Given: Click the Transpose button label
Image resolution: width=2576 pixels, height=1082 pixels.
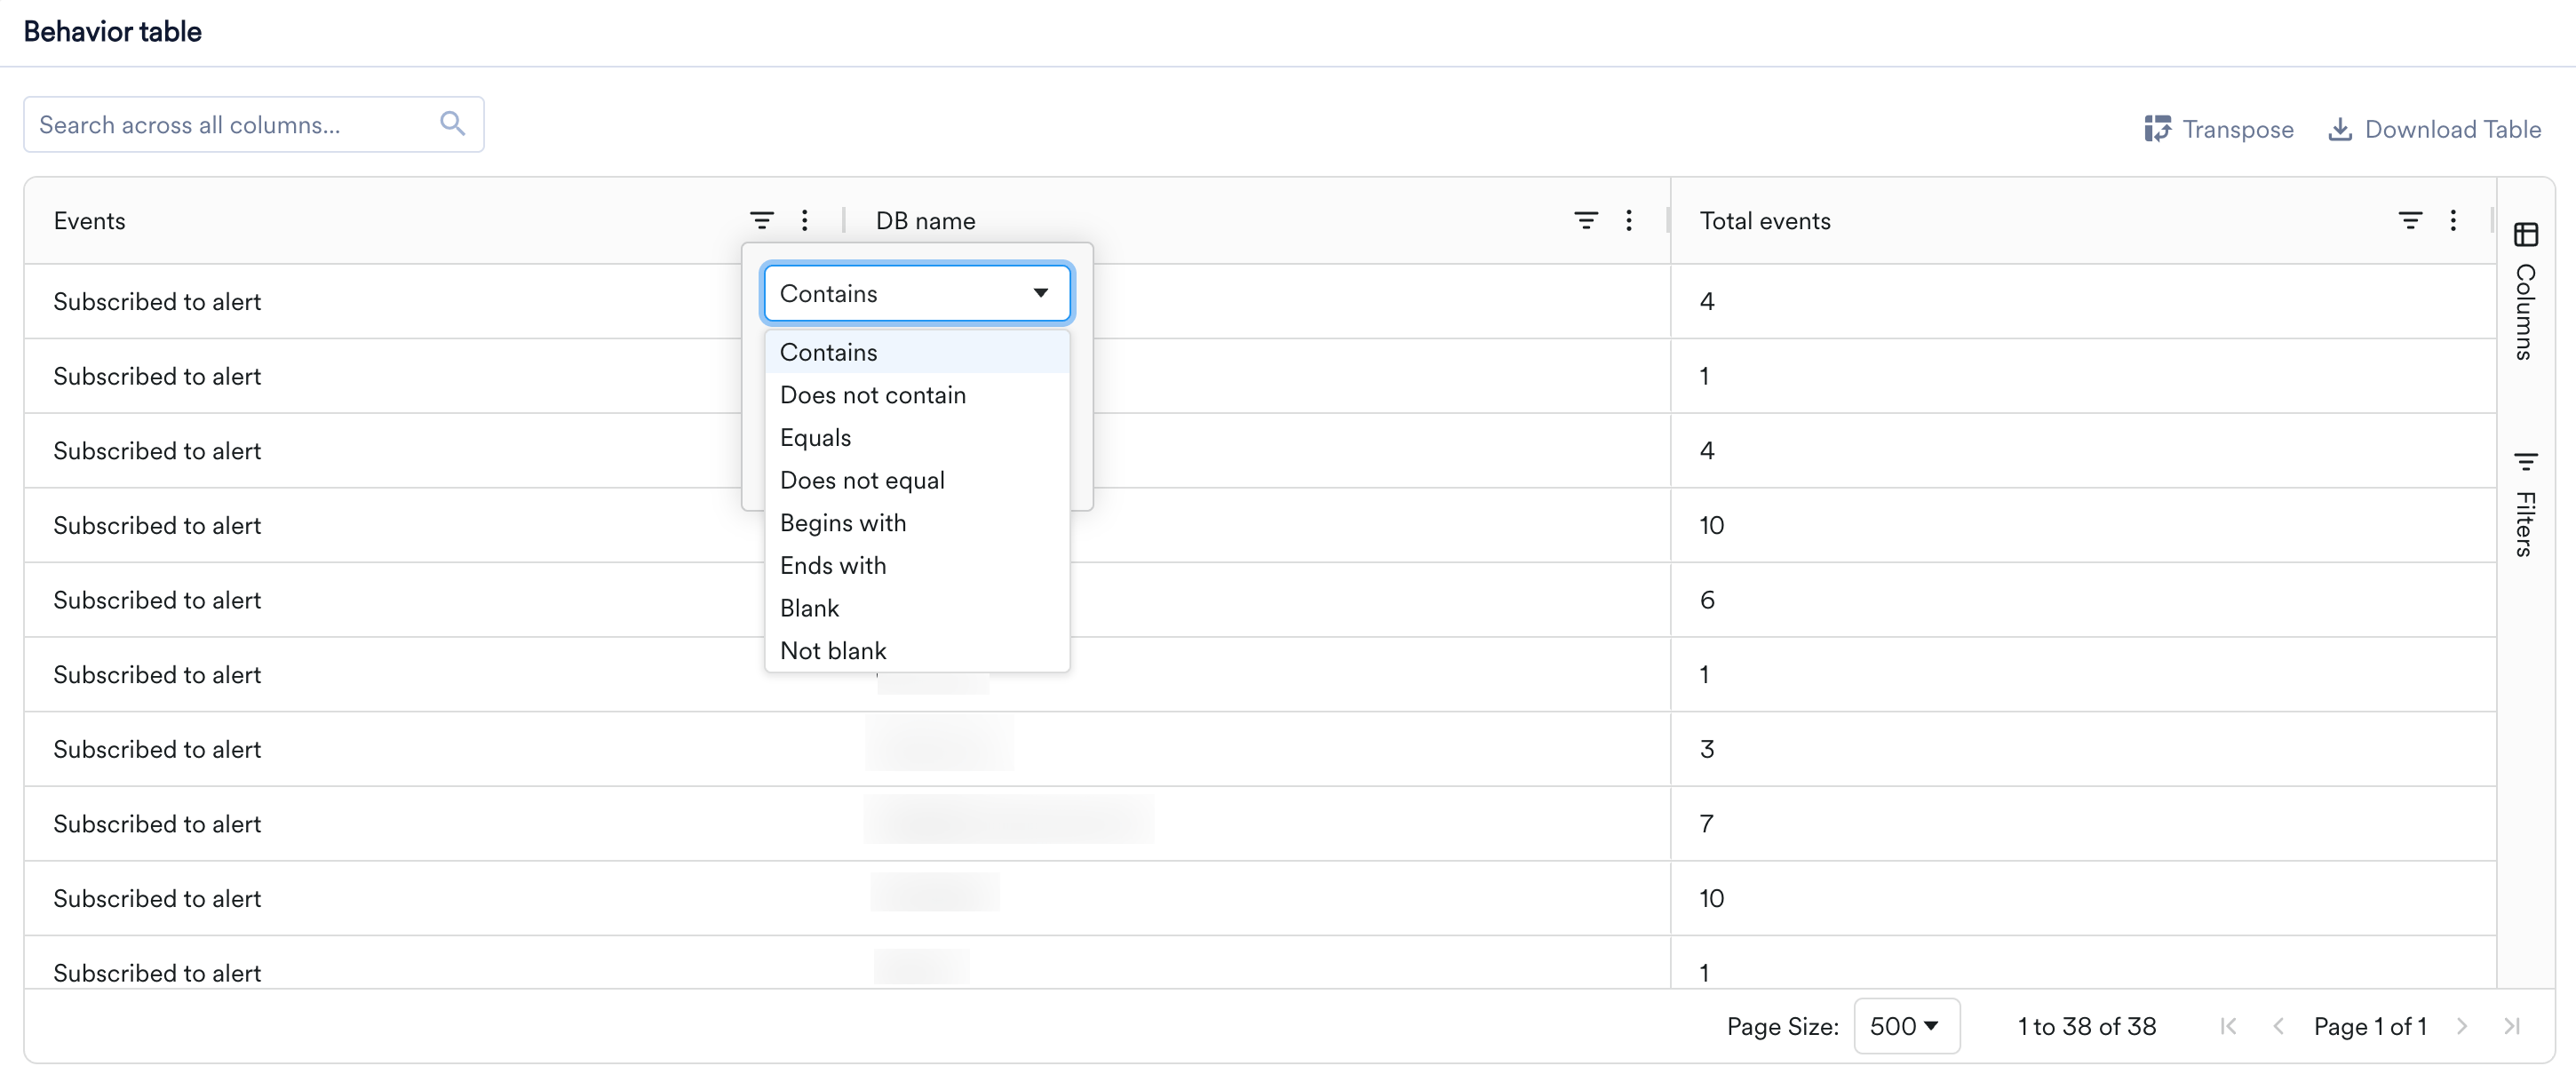Looking at the screenshot, I should pos(2238,129).
